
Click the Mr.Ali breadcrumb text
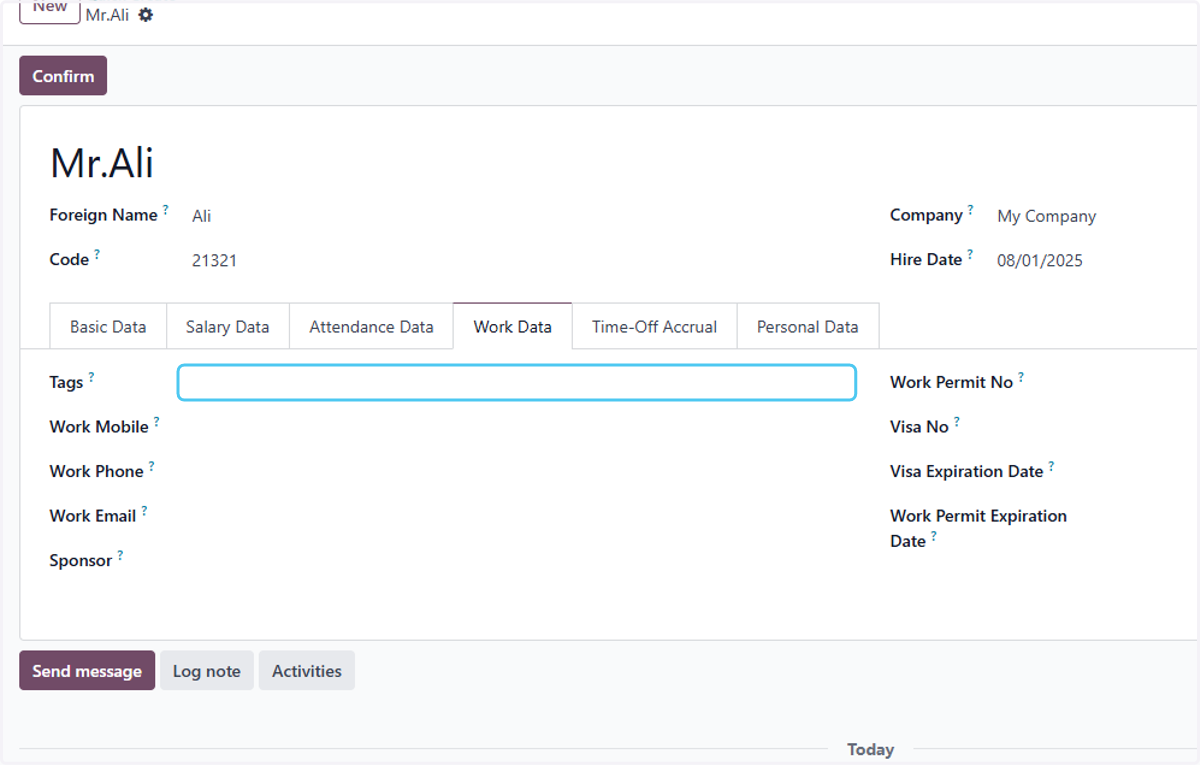107,15
